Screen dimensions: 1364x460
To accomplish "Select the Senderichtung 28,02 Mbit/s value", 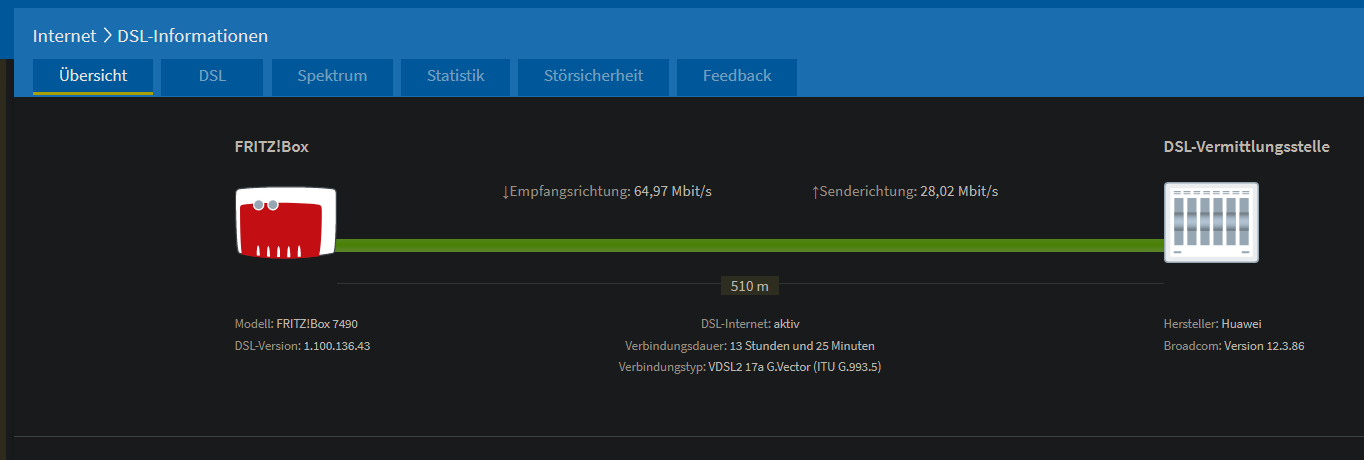I will click(x=905, y=191).
